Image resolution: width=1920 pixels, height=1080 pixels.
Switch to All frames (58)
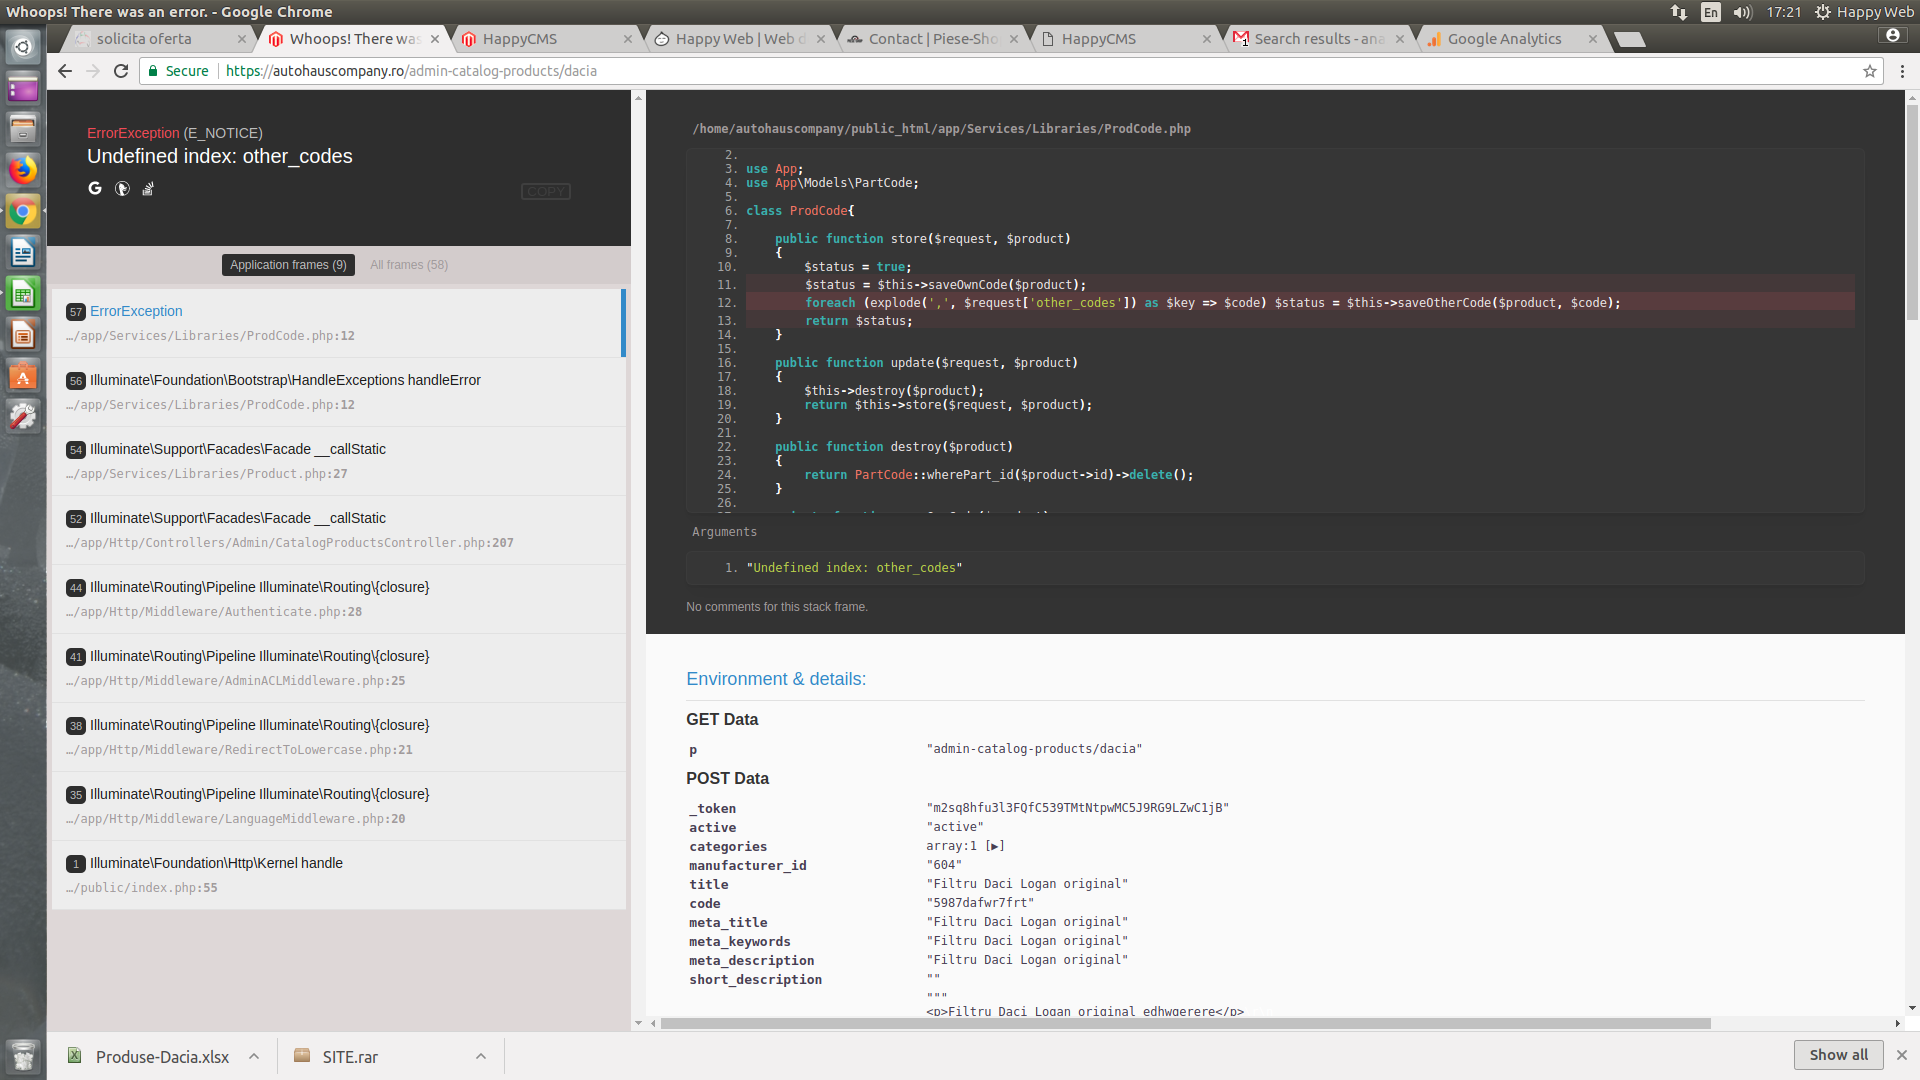[x=409, y=265]
